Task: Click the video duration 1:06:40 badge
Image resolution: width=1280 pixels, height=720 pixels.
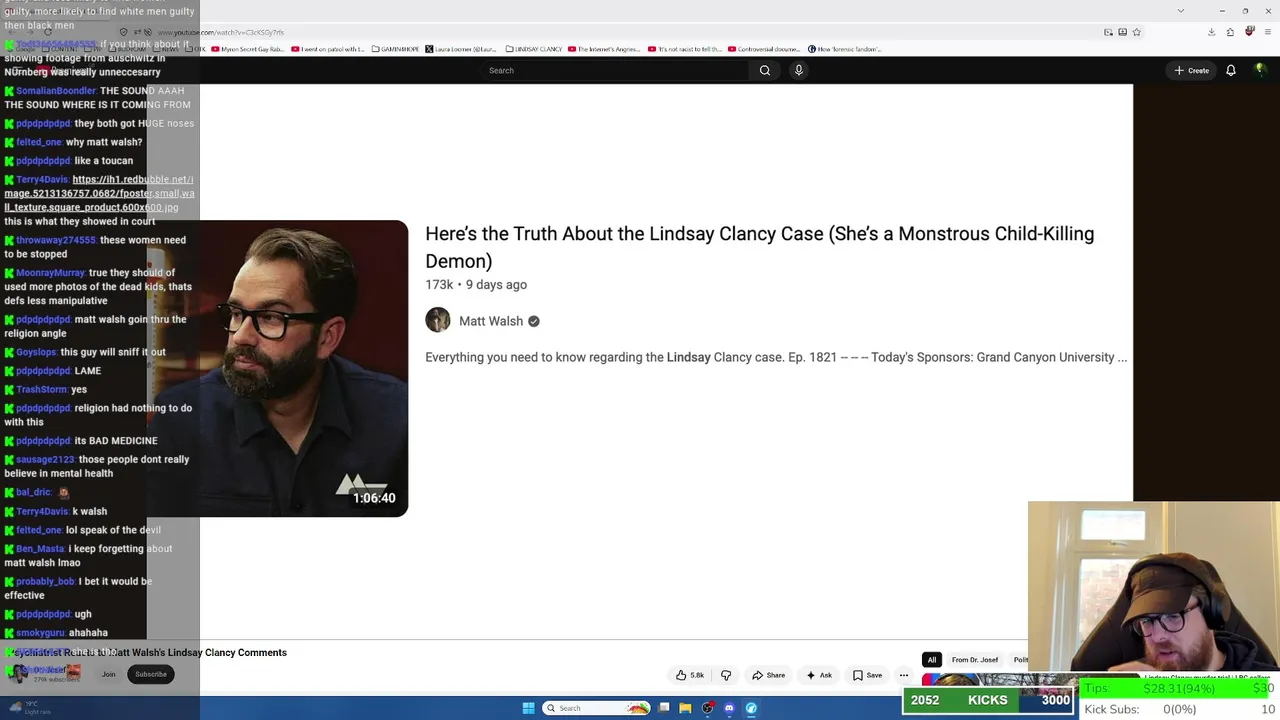Action: 374,498
